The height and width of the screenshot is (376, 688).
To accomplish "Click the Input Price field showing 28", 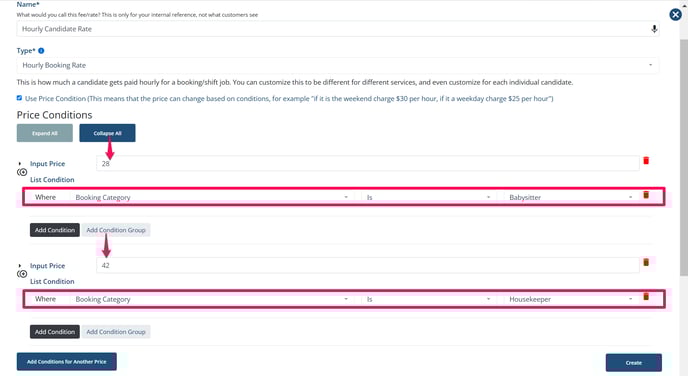I will pyautogui.click(x=368, y=164).
